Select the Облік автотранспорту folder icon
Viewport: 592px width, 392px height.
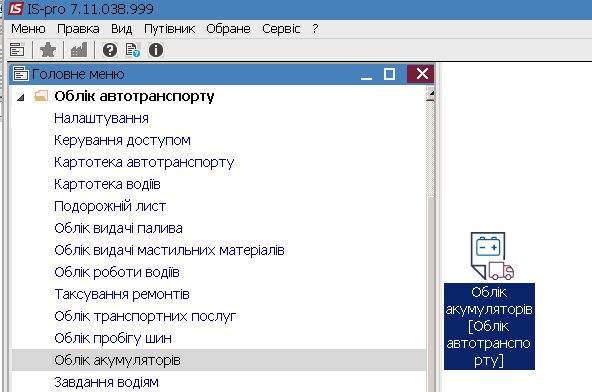point(41,96)
